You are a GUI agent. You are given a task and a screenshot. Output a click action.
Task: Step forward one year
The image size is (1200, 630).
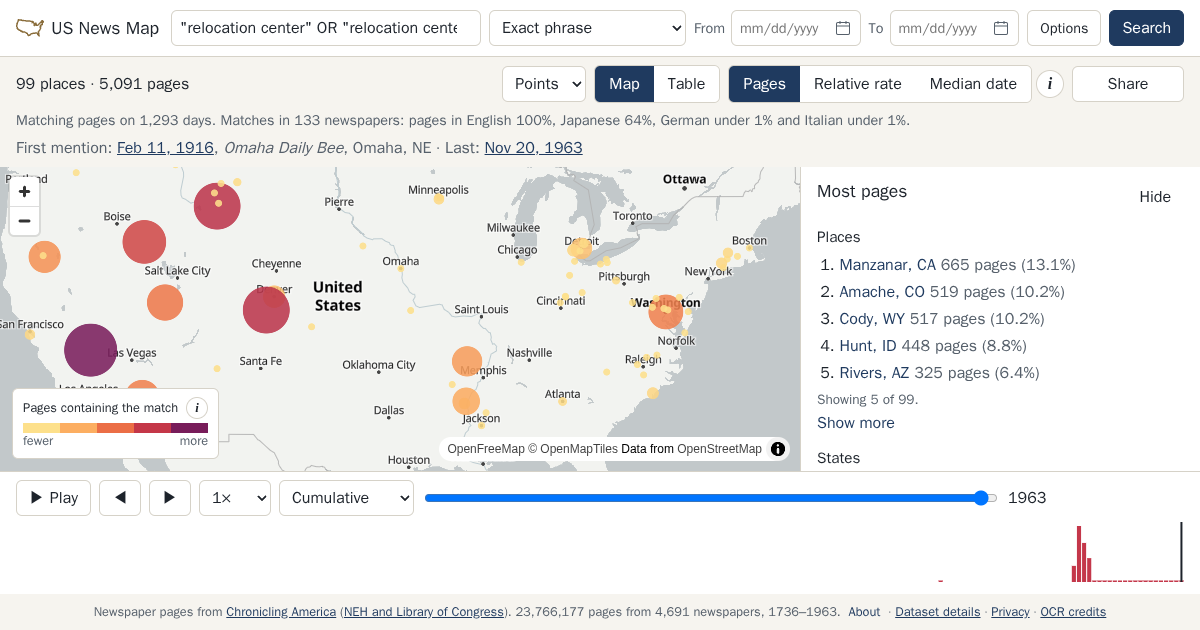[x=170, y=498]
